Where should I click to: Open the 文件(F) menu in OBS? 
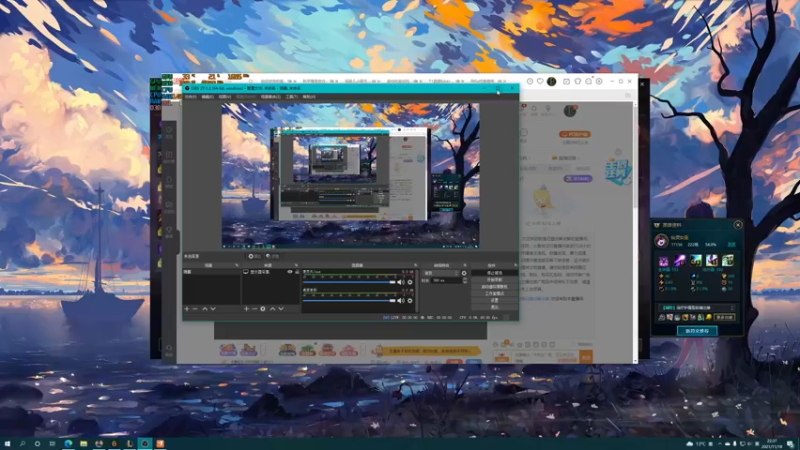tap(190, 97)
